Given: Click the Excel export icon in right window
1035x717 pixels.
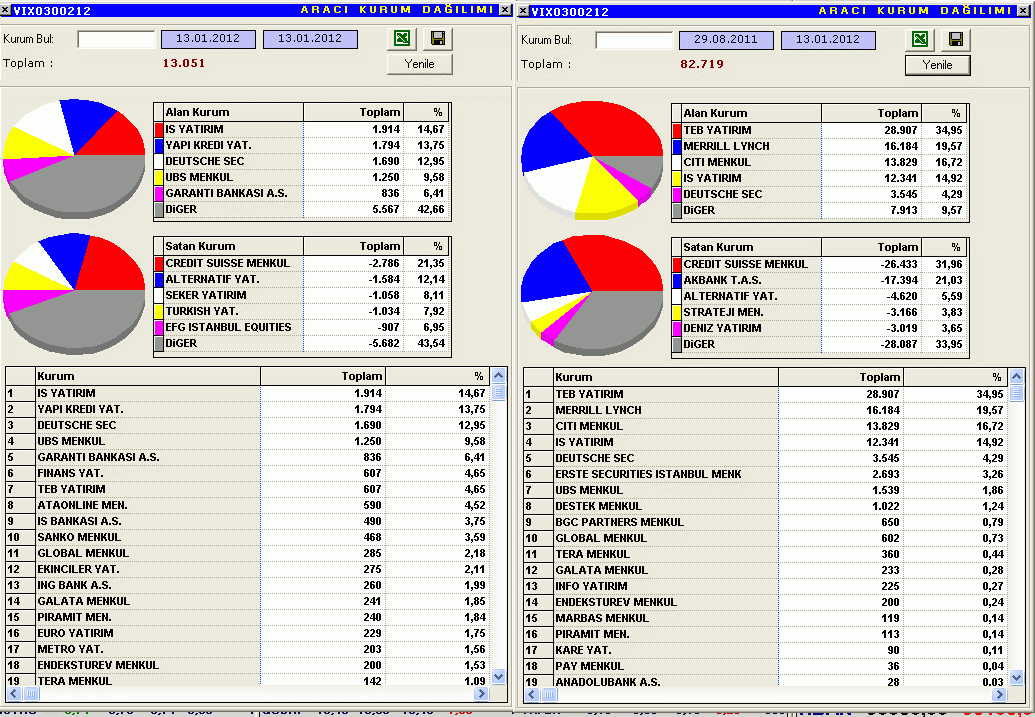Looking at the screenshot, I should click(920, 39).
